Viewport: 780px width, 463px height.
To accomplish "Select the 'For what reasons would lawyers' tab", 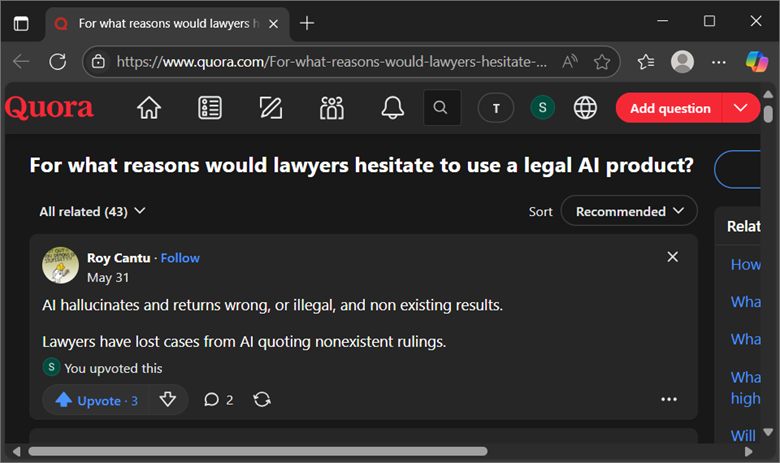I will (x=168, y=23).
